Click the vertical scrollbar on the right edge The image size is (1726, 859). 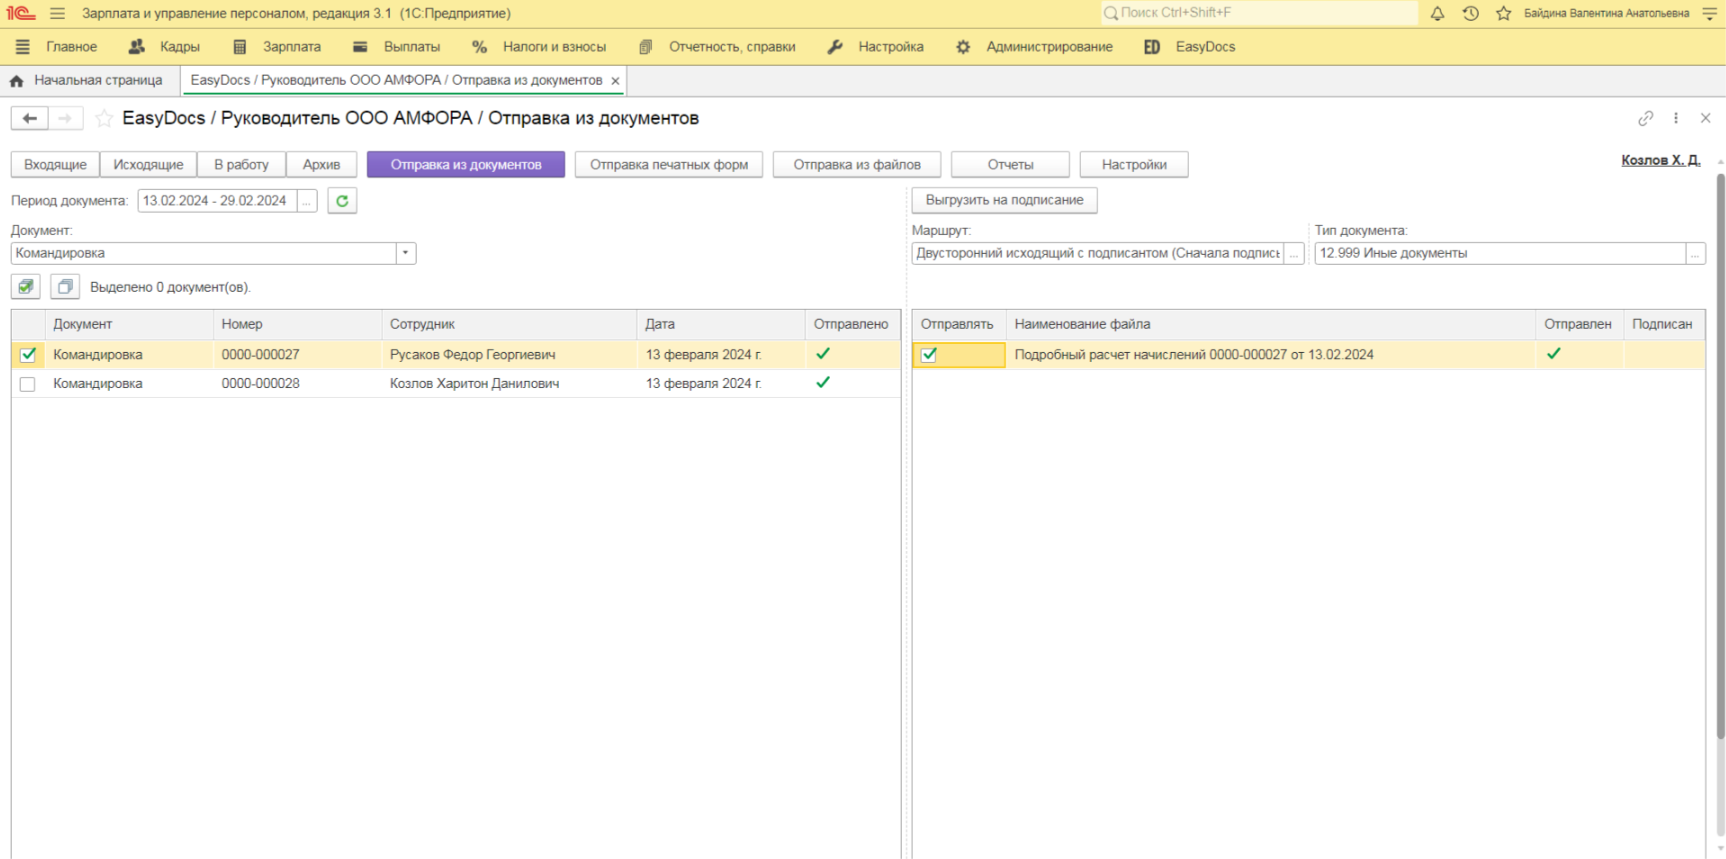pos(1720,455)
